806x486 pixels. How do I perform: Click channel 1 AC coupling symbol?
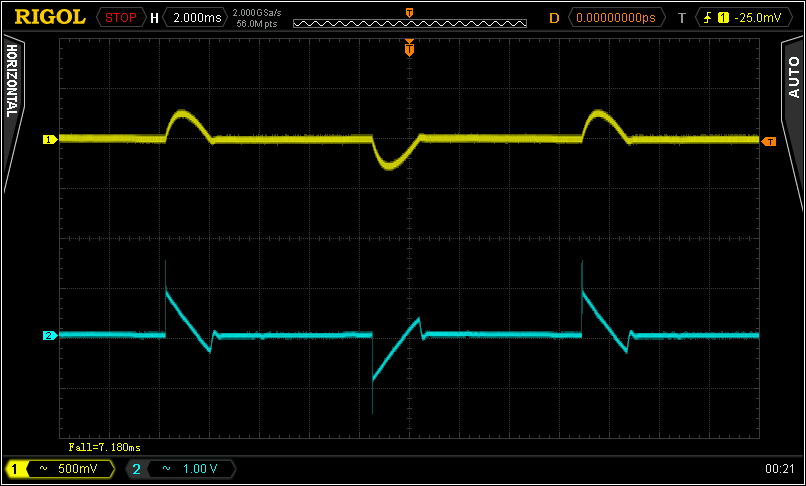[44, 469]
